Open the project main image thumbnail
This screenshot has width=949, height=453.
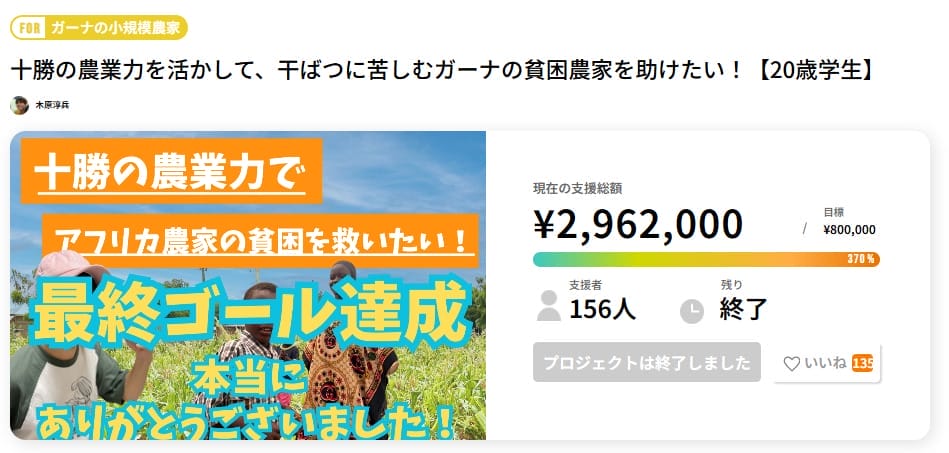pyautogui.click(x=248, y=286)
